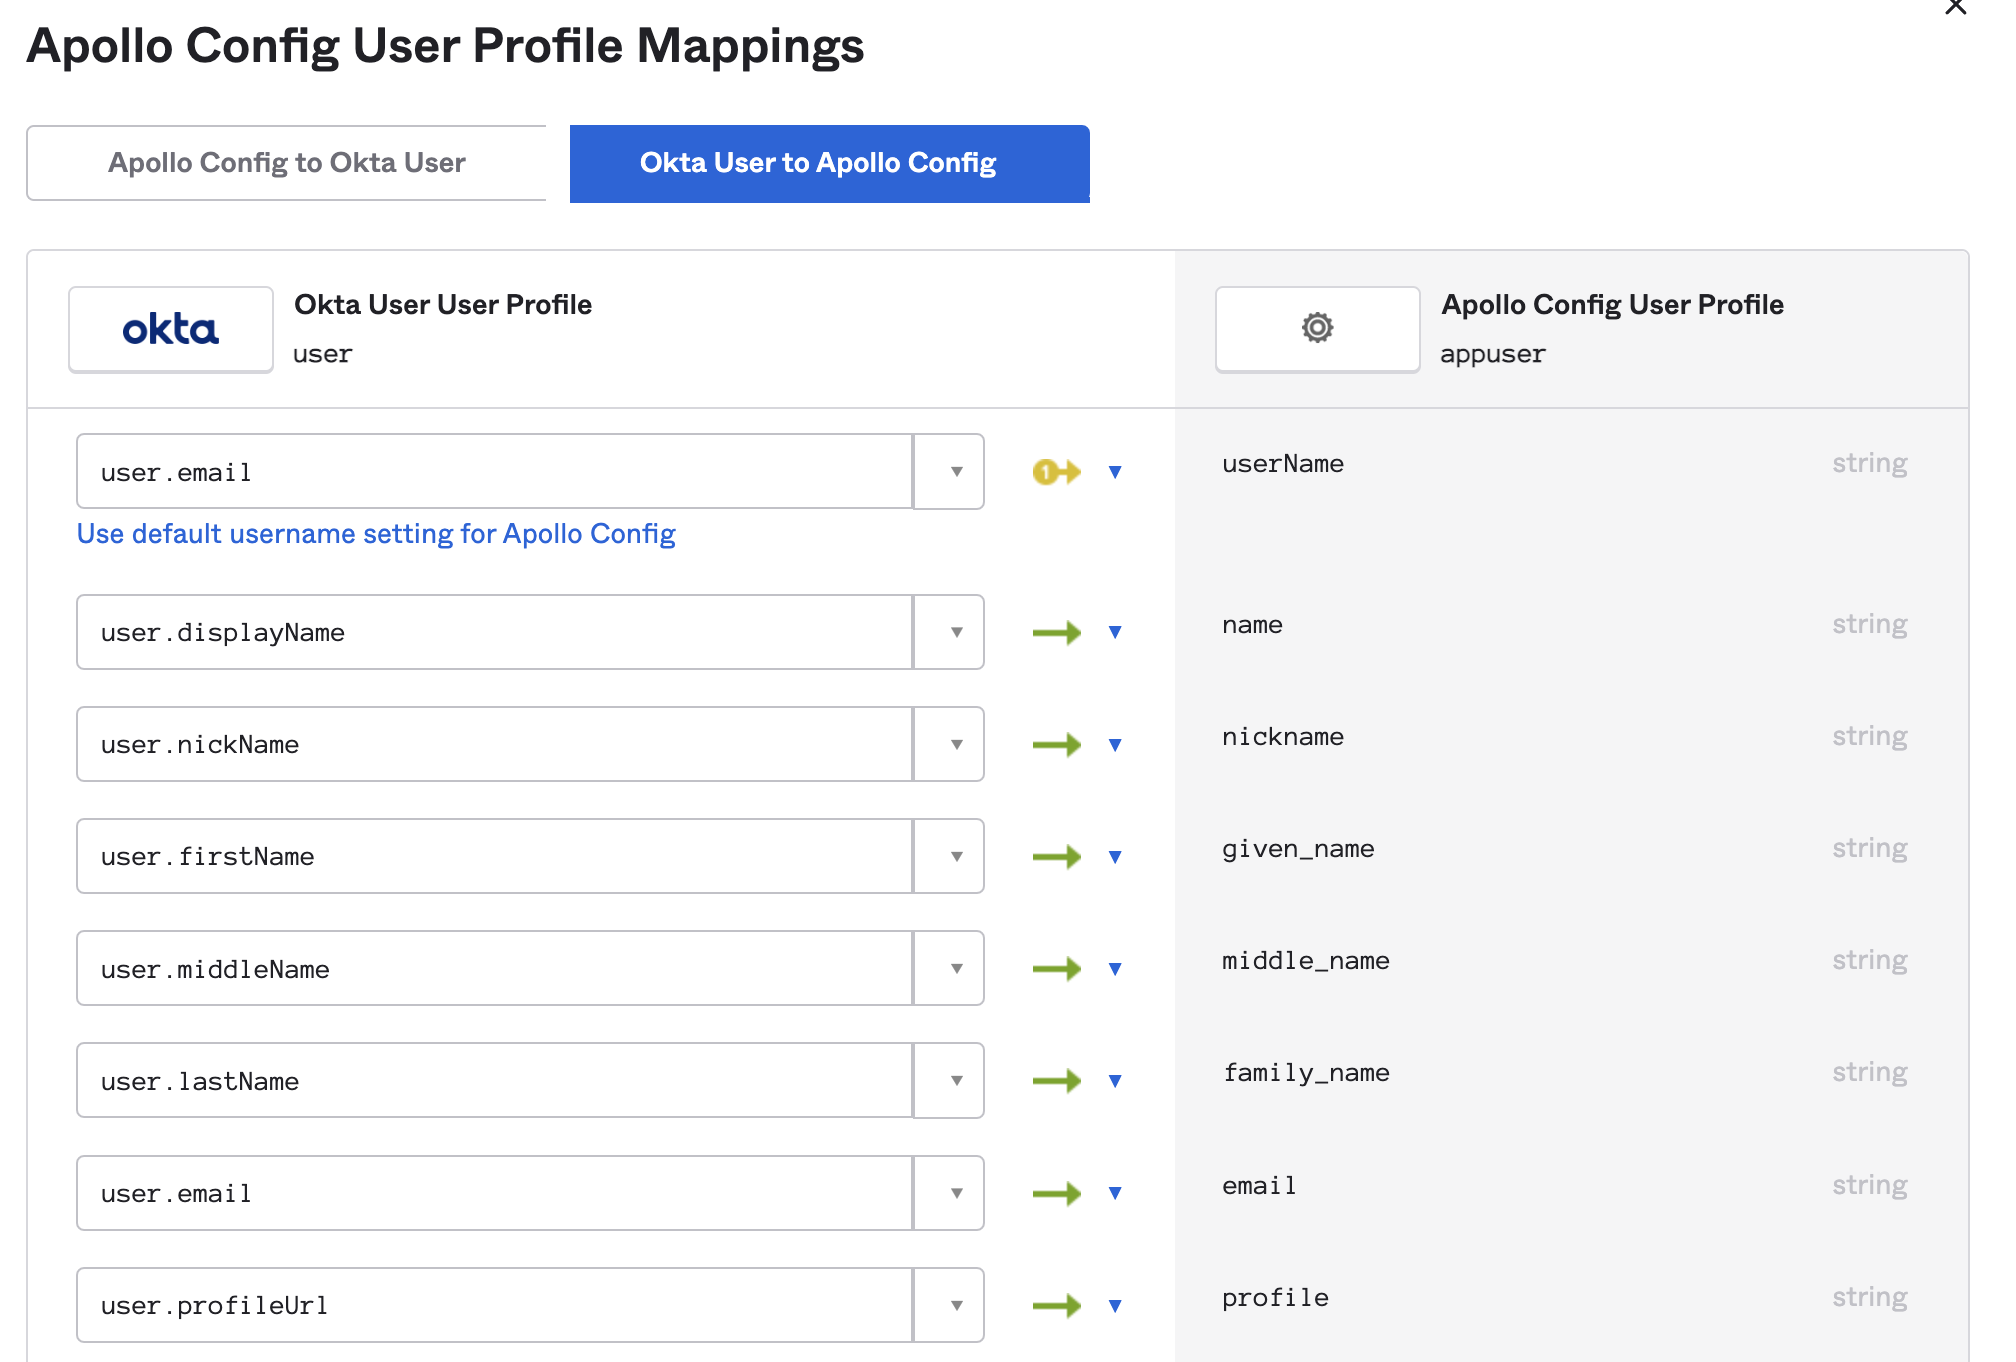2016x1362 pixels.
Task: Click the user.displayName expression field
Action: coord(495,632)
